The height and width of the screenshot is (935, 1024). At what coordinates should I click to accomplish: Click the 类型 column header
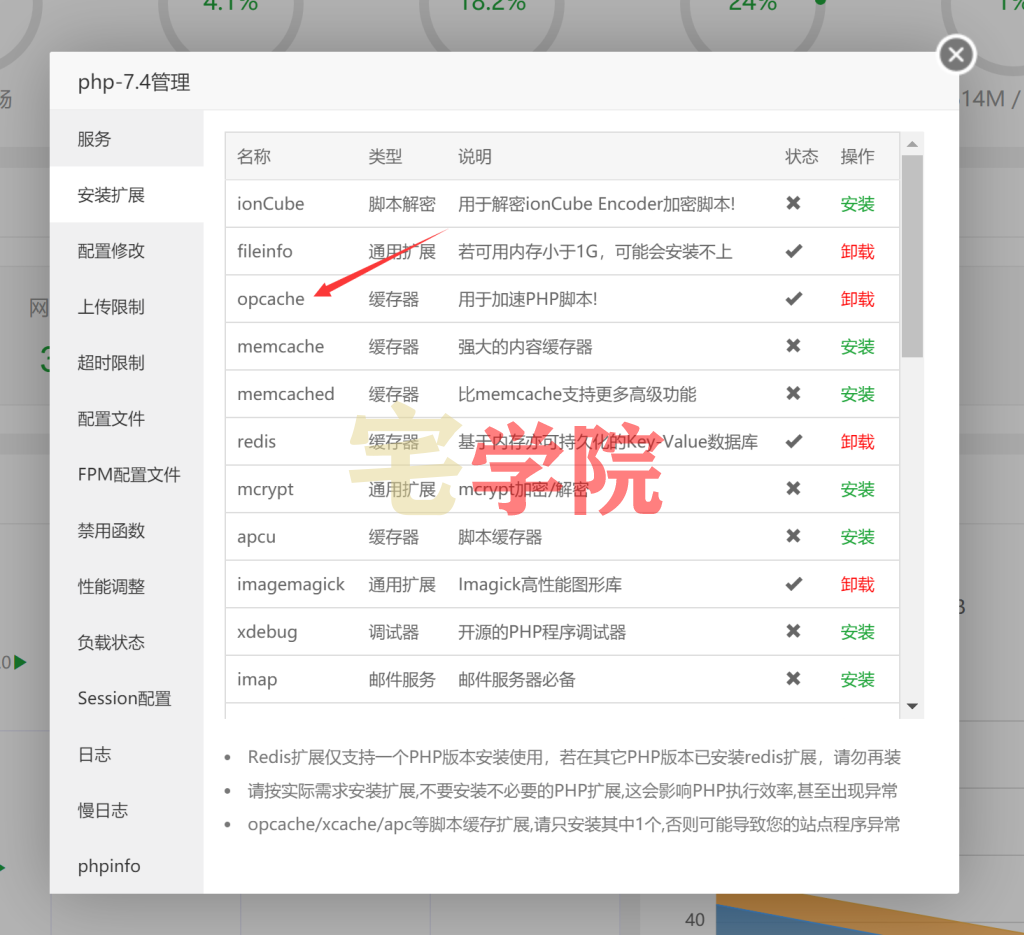pyautogui.click(x=385, y=157)
